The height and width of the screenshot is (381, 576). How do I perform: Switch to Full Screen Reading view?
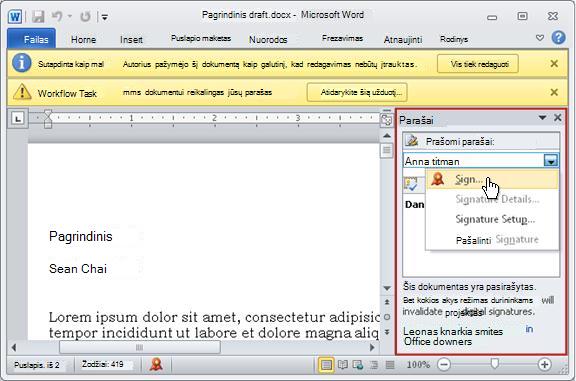point(342,365)
